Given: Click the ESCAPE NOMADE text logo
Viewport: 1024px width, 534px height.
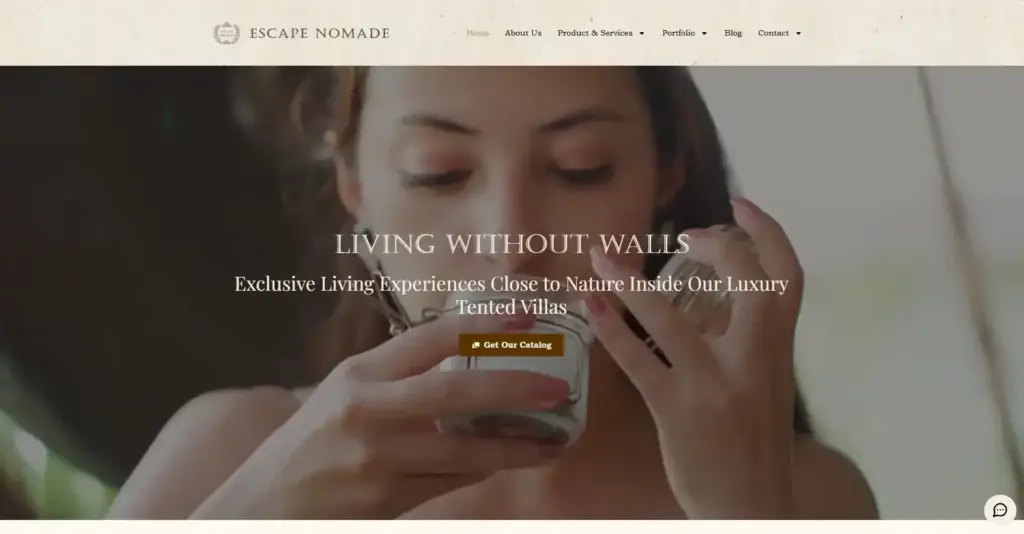Looking at the screenshot, I should coord(319,33).
